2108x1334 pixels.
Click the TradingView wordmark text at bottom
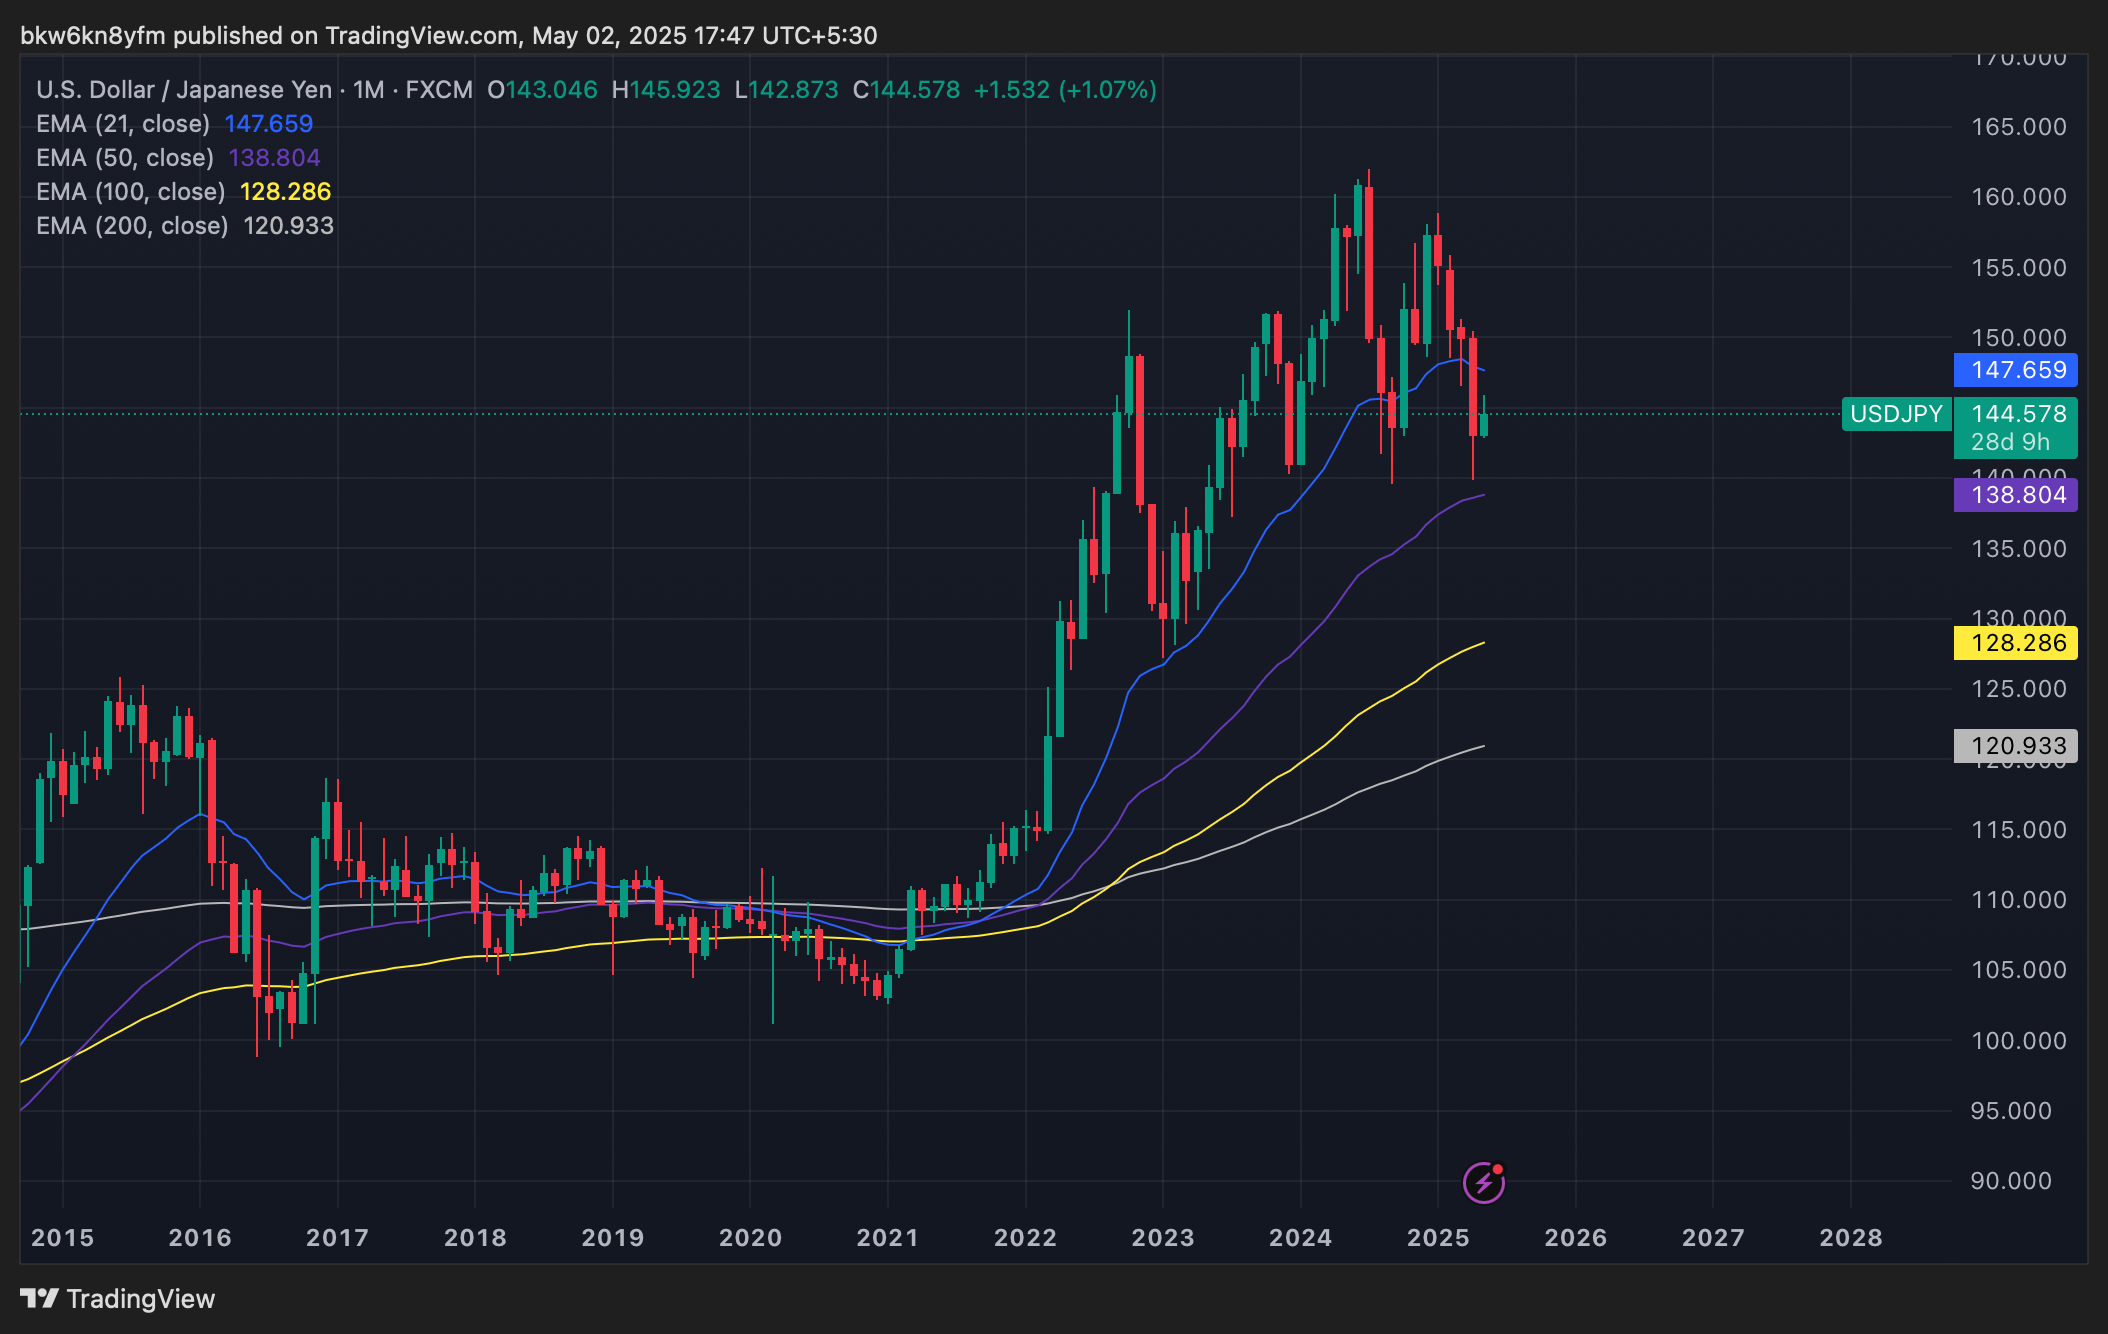140,1299
